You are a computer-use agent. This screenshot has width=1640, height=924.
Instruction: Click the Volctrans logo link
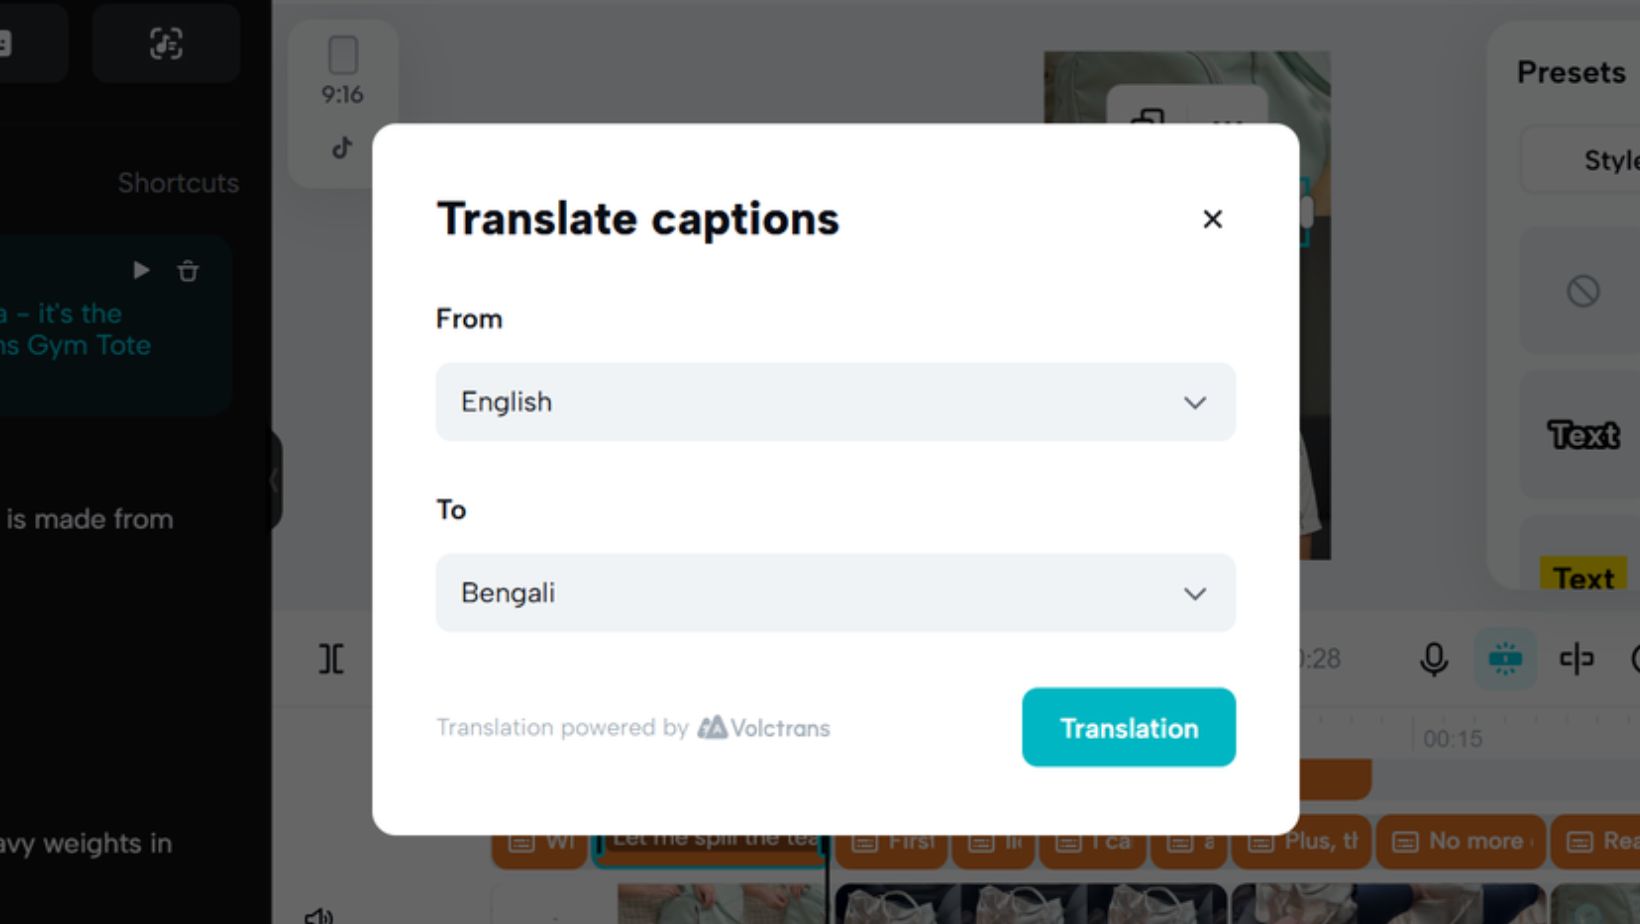coord(764,728)
